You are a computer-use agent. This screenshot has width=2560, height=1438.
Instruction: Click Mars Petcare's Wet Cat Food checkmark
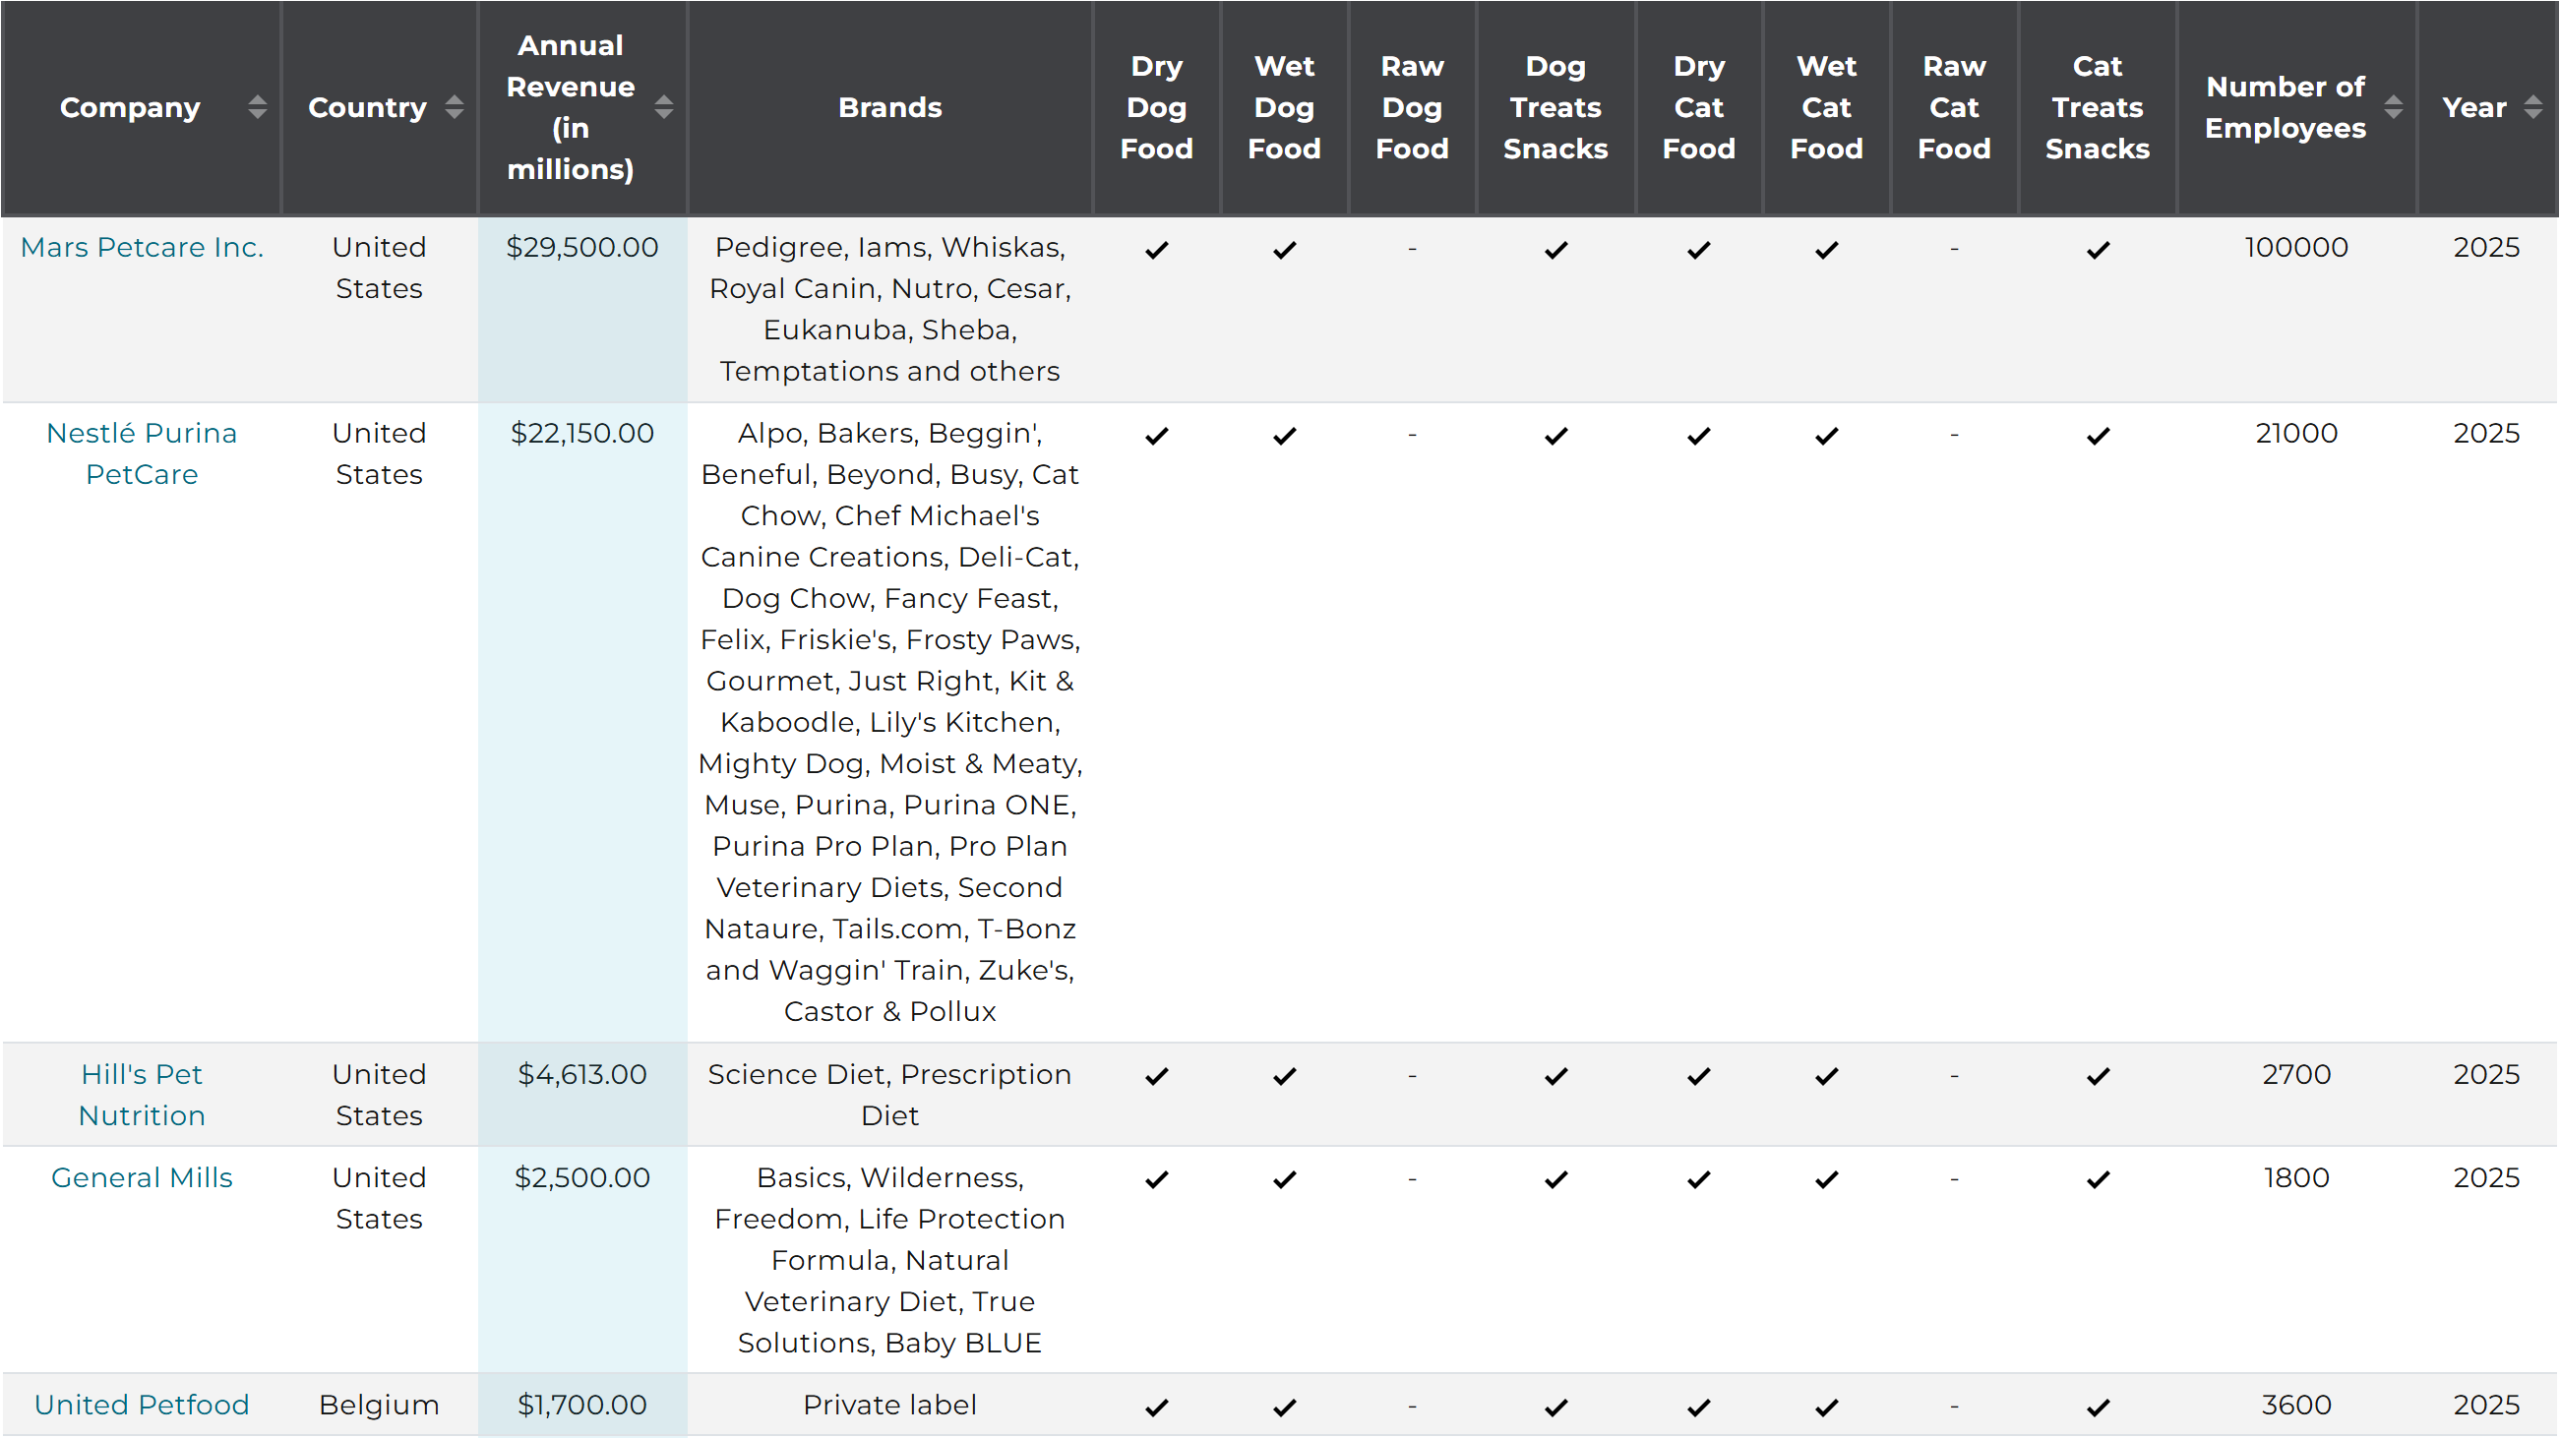pyautogui.click(x=1827, y=250)
